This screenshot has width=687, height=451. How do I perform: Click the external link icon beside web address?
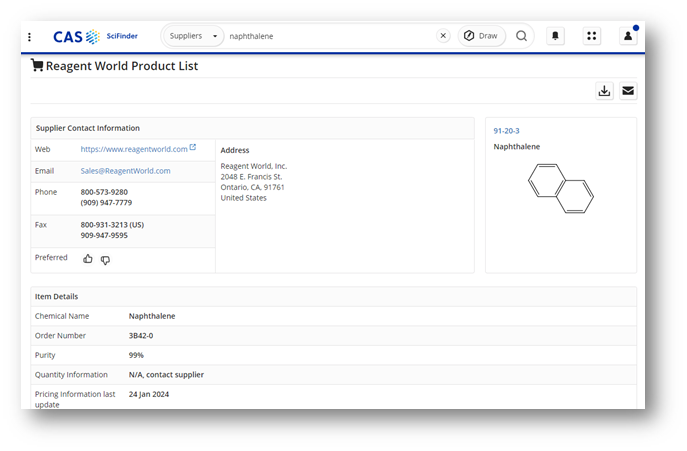point(192,147)
